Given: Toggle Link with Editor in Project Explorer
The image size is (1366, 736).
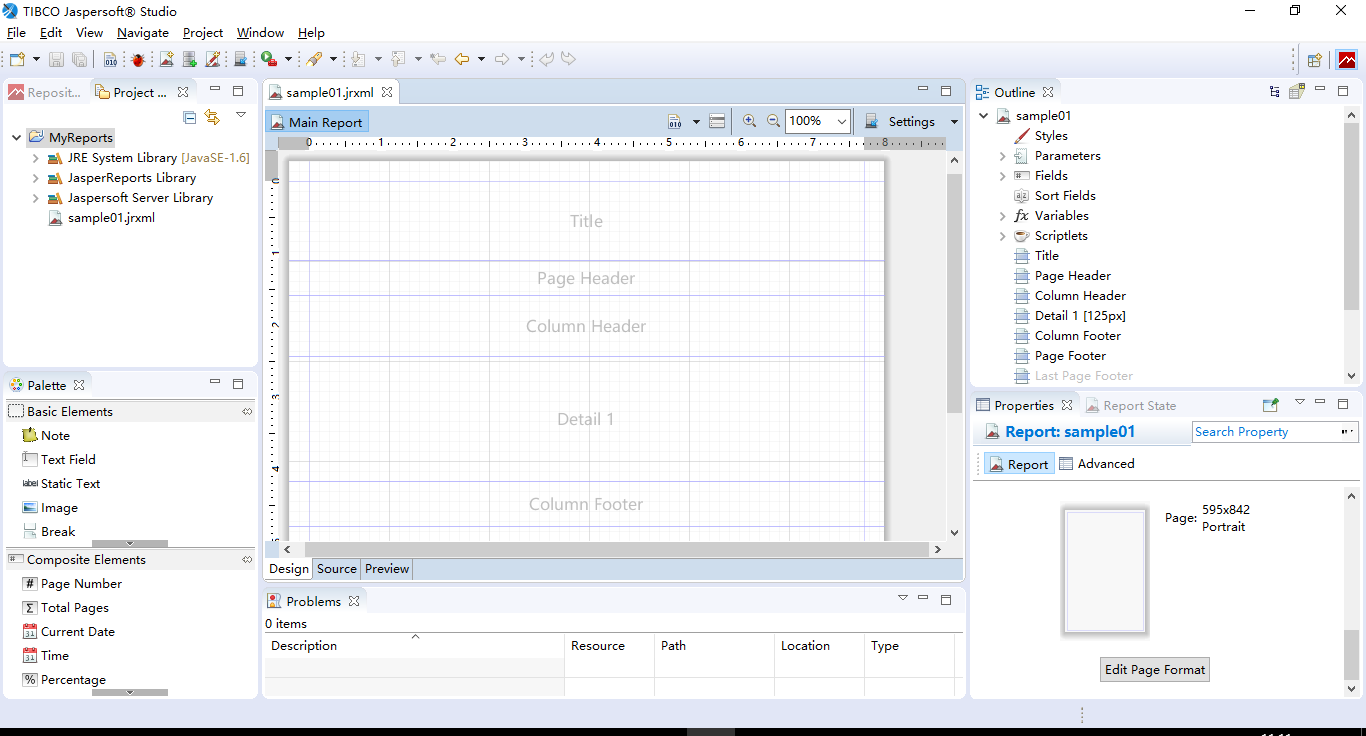Looking at the screenshot, I should pyautogui.click(x=212, y=117).
